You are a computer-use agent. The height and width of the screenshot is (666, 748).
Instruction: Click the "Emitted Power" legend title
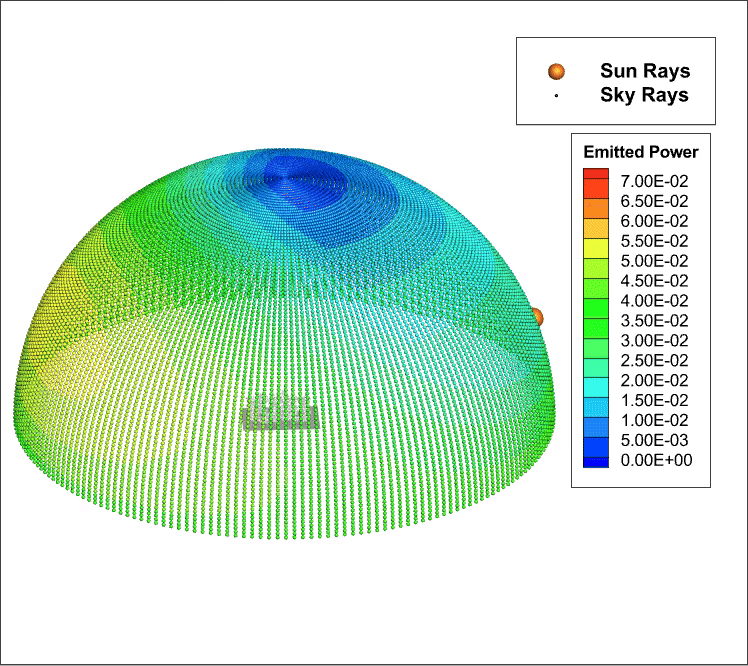(x=640, y=152)
